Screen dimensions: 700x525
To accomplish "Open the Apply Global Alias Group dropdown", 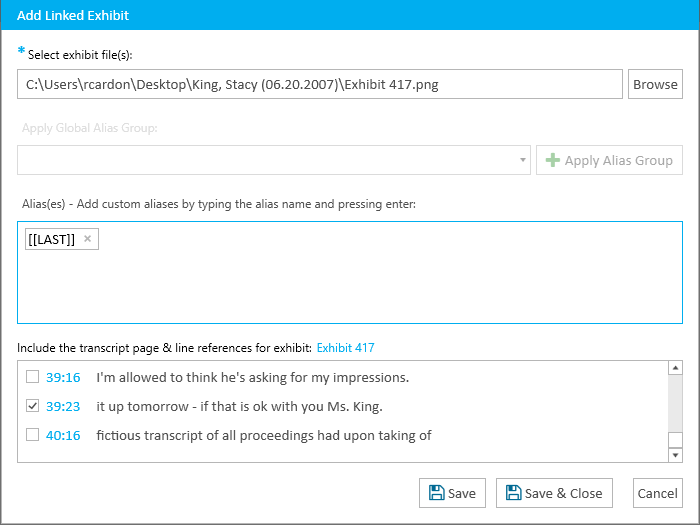I will [x=274, y=160].
